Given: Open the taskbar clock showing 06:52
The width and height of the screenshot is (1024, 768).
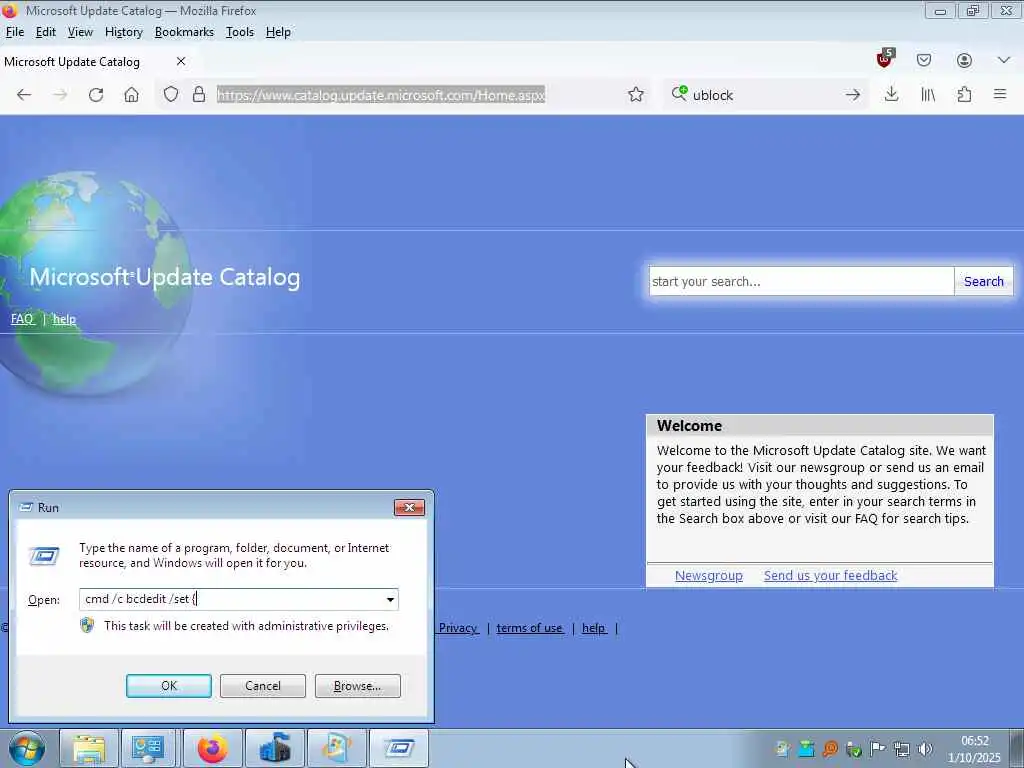Looking at the screenshot, I should 974,749.
